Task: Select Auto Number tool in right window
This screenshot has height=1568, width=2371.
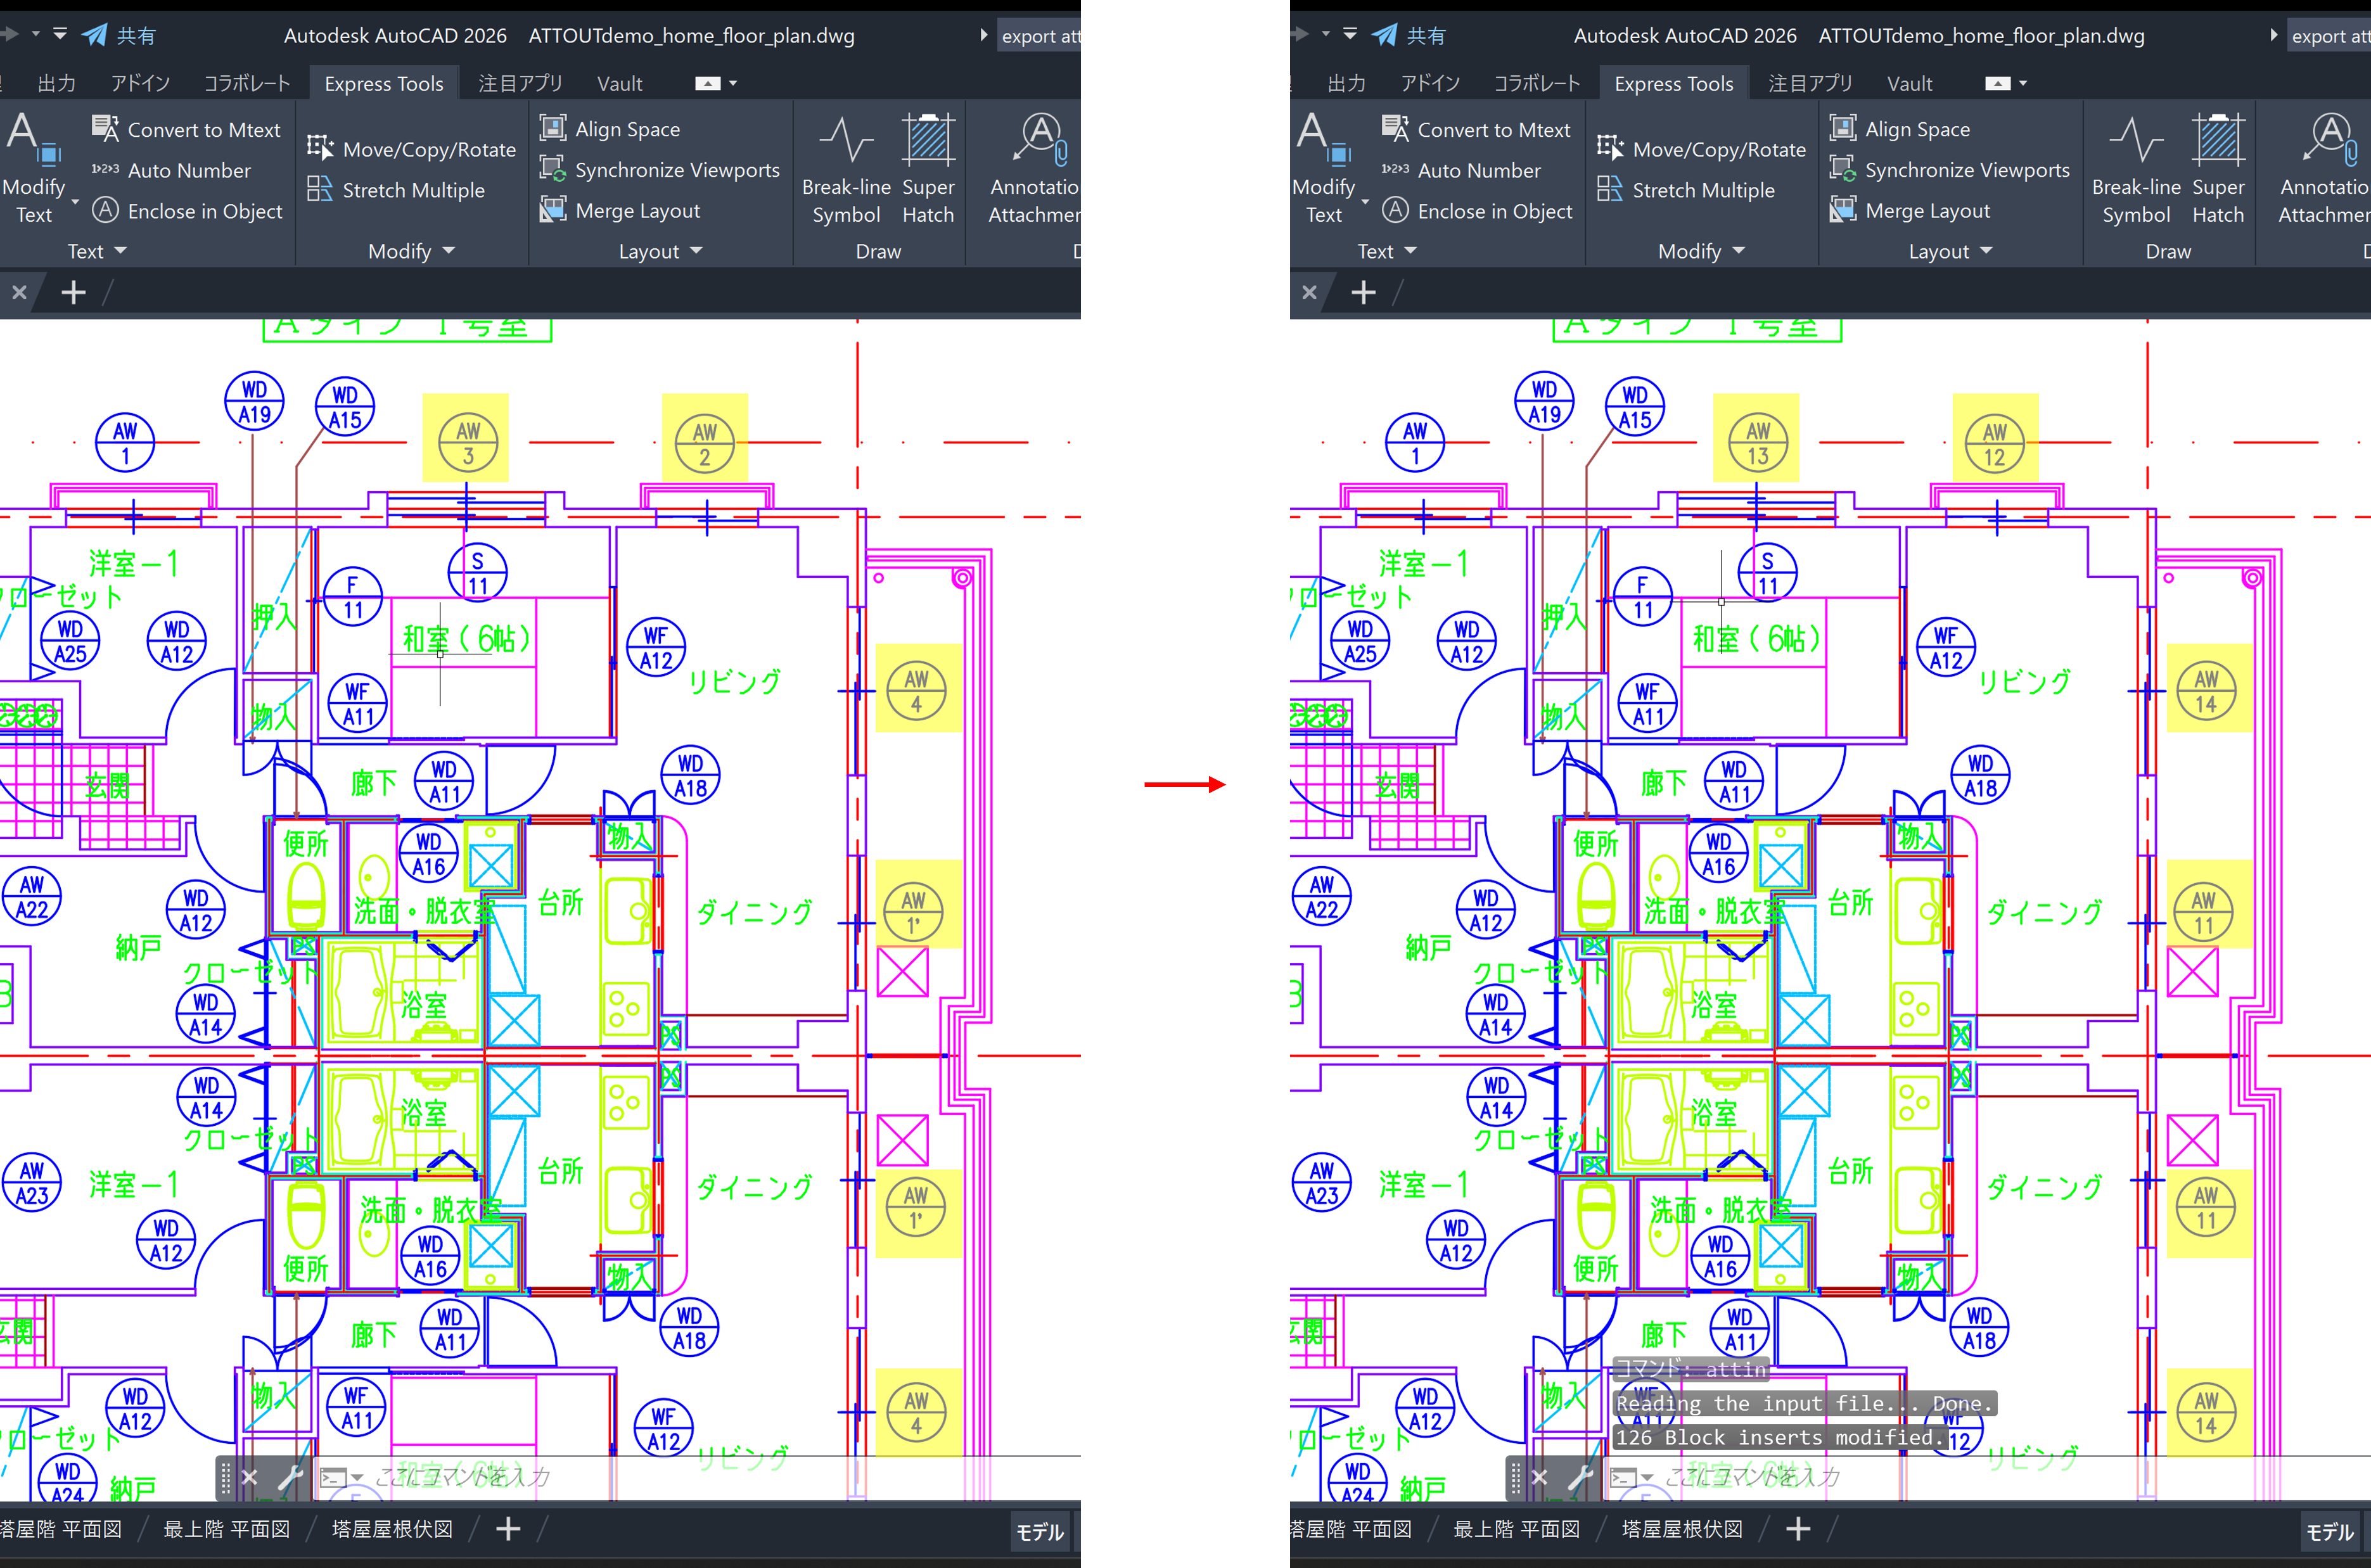Action: [1478, 171]
